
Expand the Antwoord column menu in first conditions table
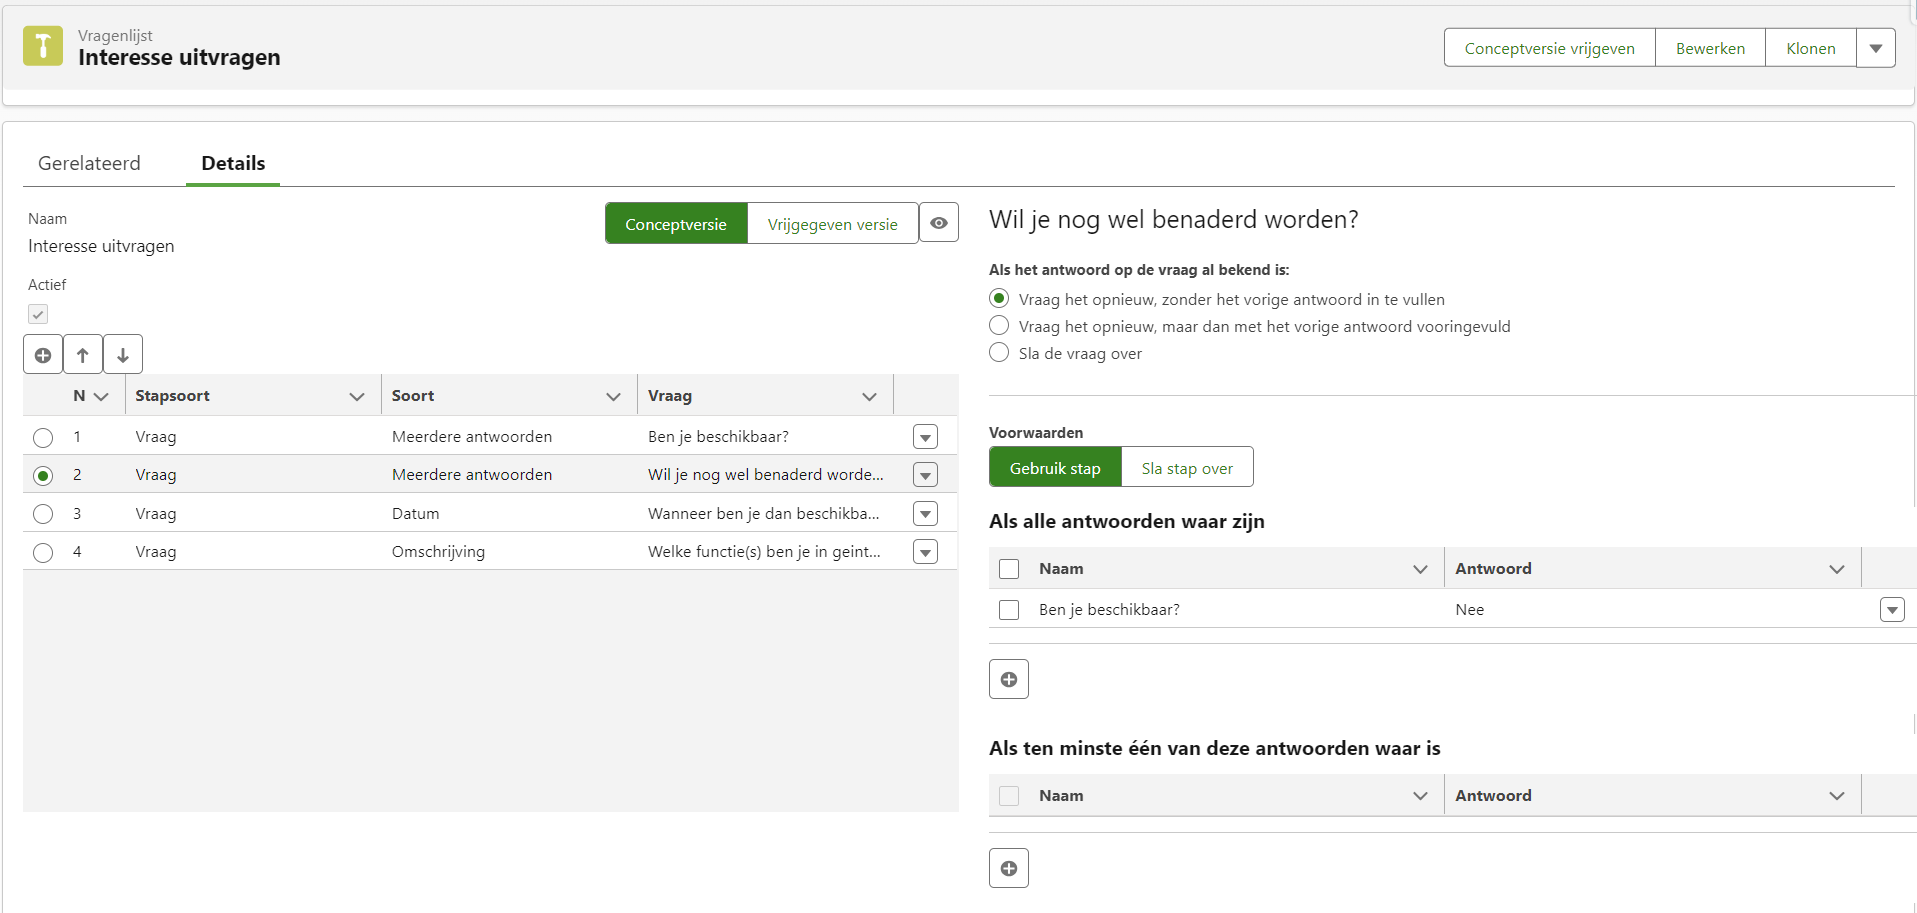(1836, 569)
